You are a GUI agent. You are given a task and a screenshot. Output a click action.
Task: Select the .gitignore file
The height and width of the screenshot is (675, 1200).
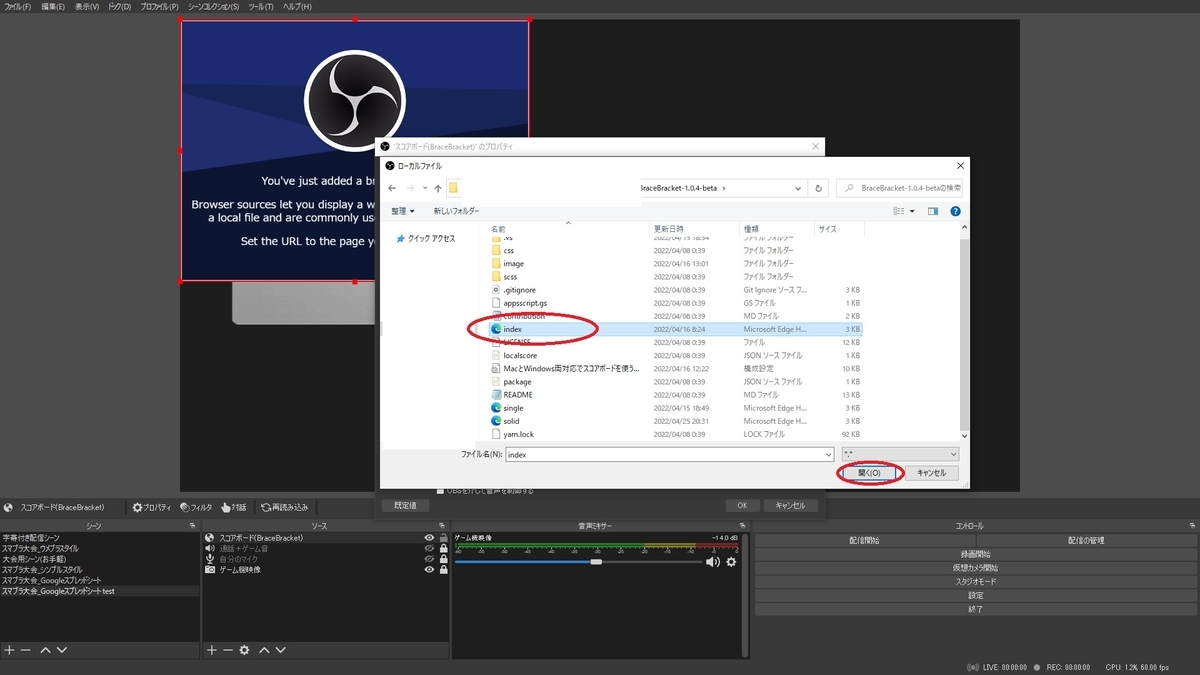pos(675,290)
